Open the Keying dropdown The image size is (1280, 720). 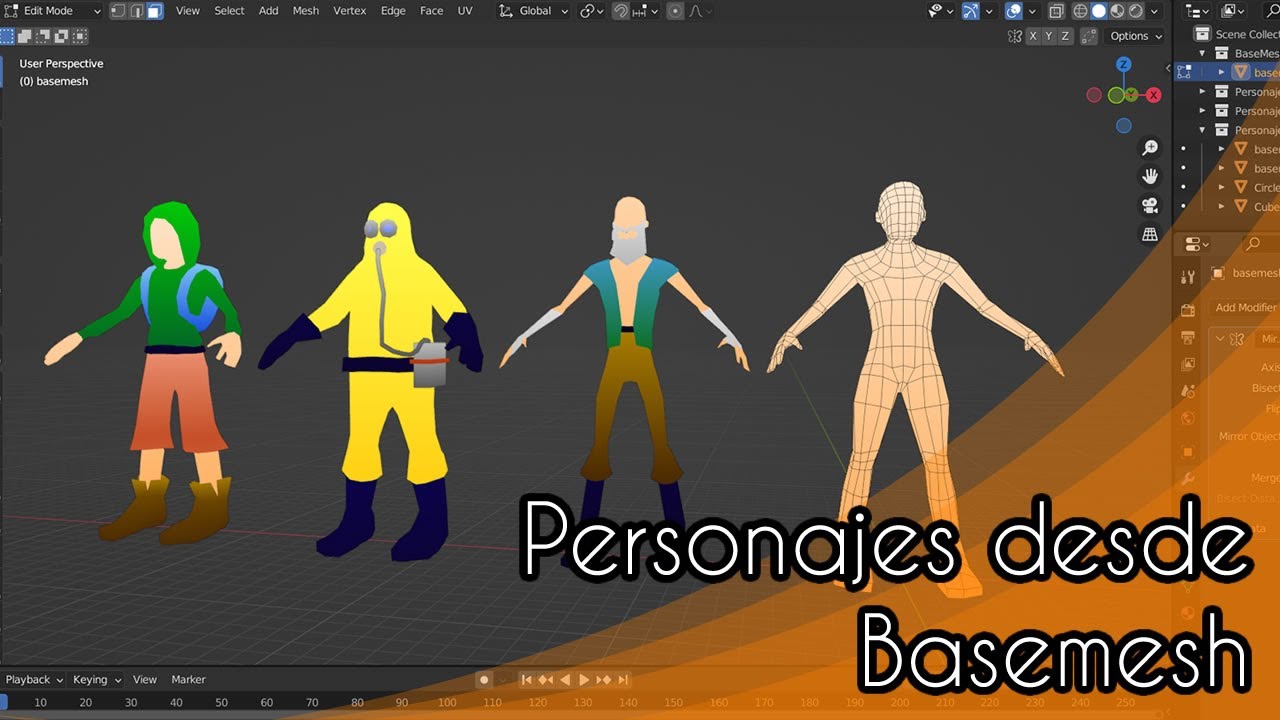96,679
